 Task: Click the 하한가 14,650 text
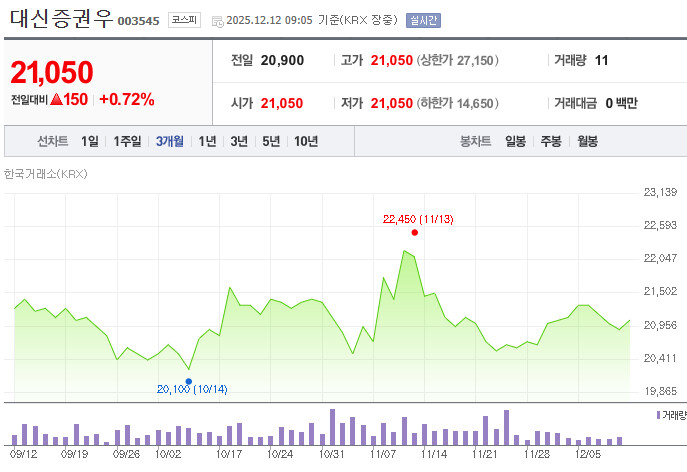[457, 103]
